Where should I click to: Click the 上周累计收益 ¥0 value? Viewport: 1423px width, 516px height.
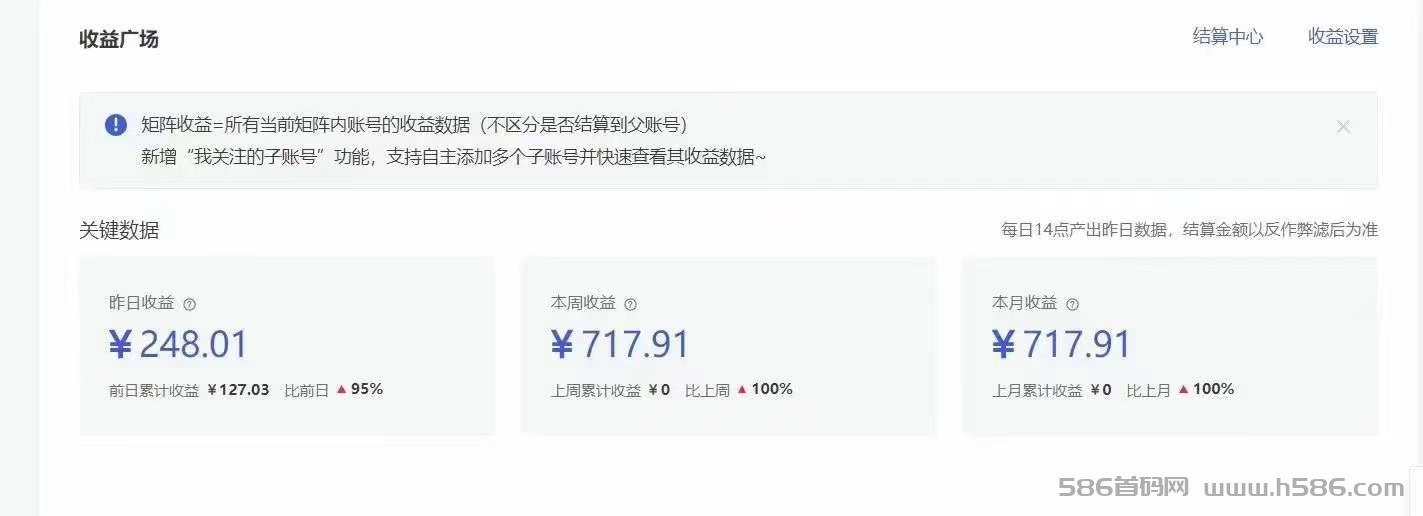coord(659,390)
